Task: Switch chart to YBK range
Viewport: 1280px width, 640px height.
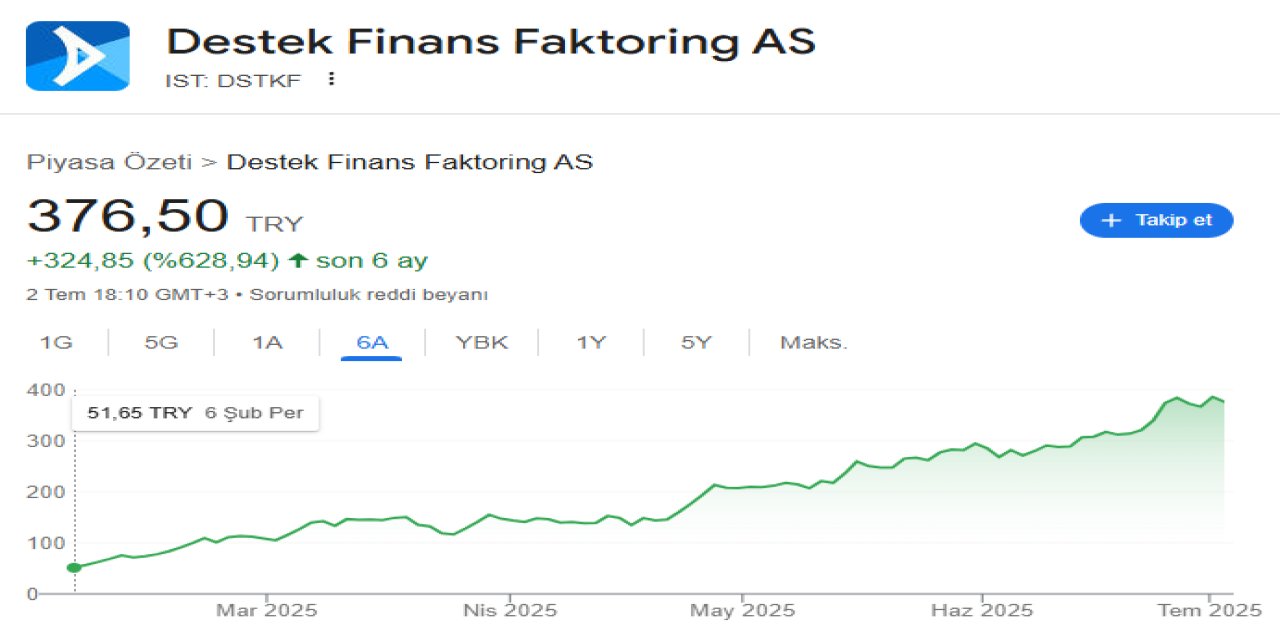Action: [482, 342]
